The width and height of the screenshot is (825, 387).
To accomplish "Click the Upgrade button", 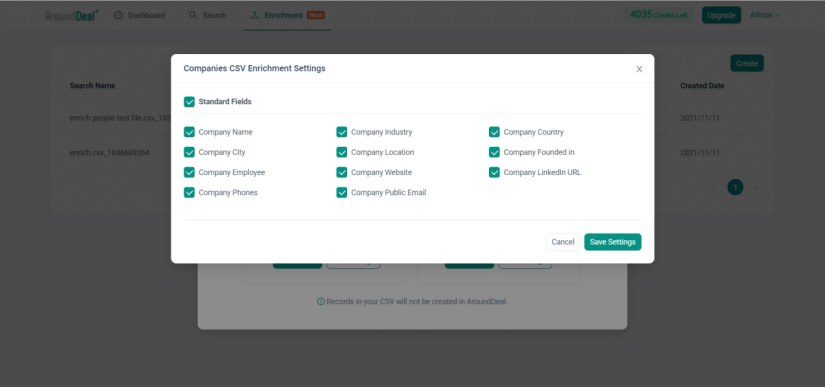I will click(x=721, y=15).
